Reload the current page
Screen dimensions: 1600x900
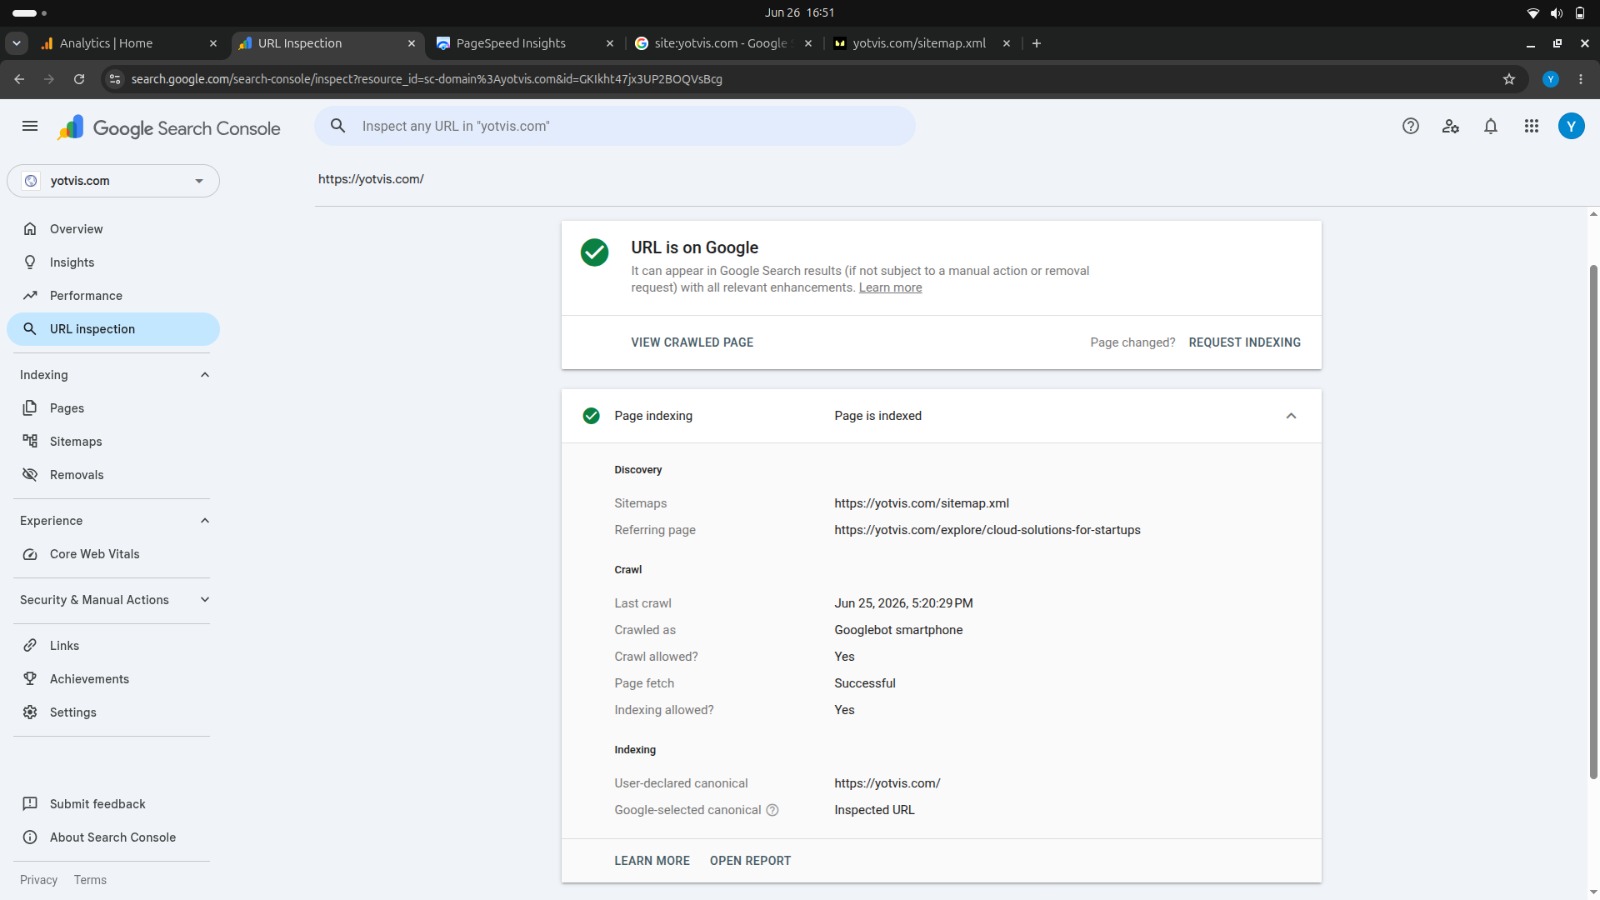tap(79, 79)
